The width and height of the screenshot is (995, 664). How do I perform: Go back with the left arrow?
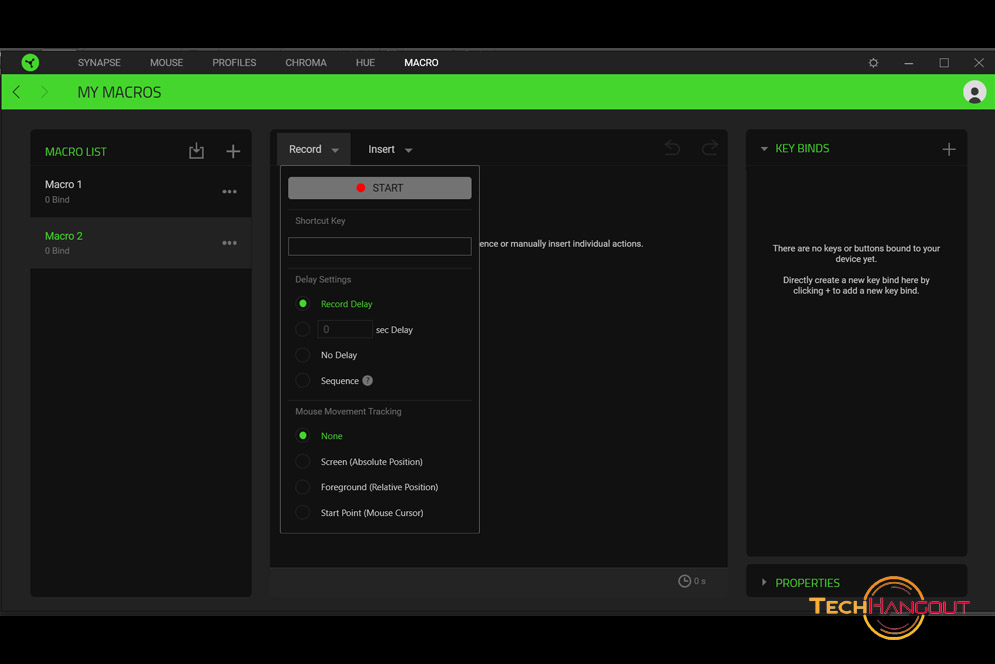click(x=16, y=92)
